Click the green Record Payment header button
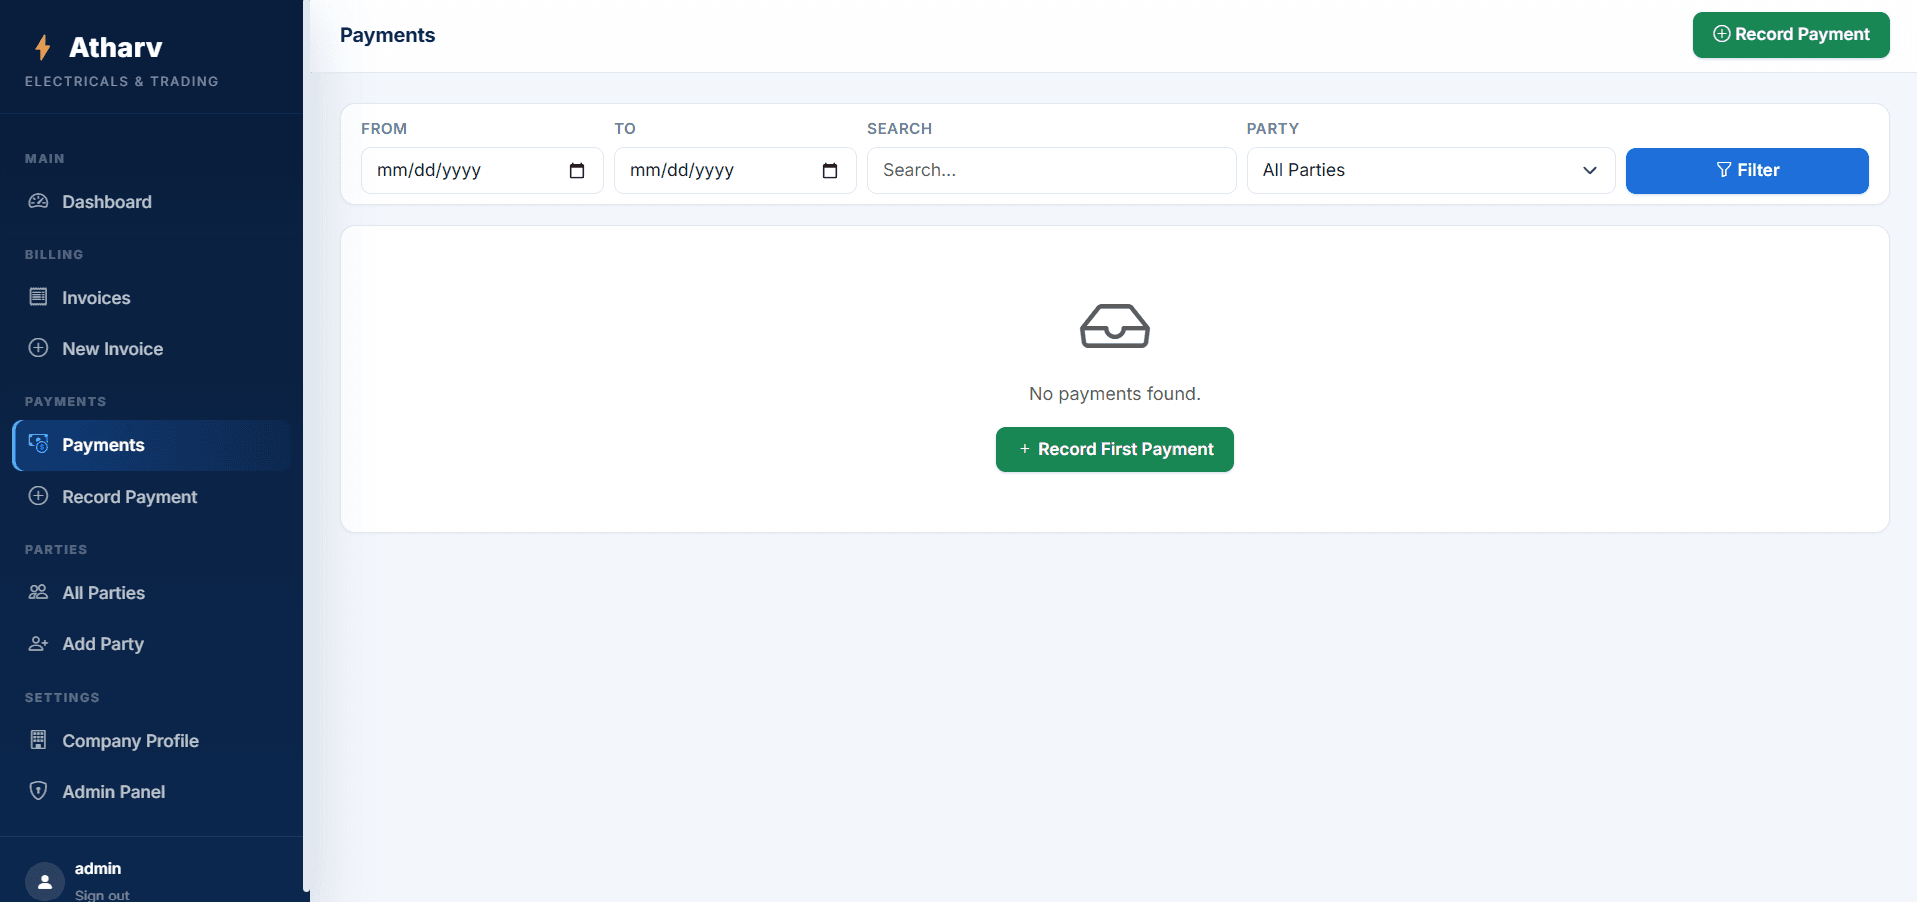Screen dimensions: 1917x902 coord(1791,35)
